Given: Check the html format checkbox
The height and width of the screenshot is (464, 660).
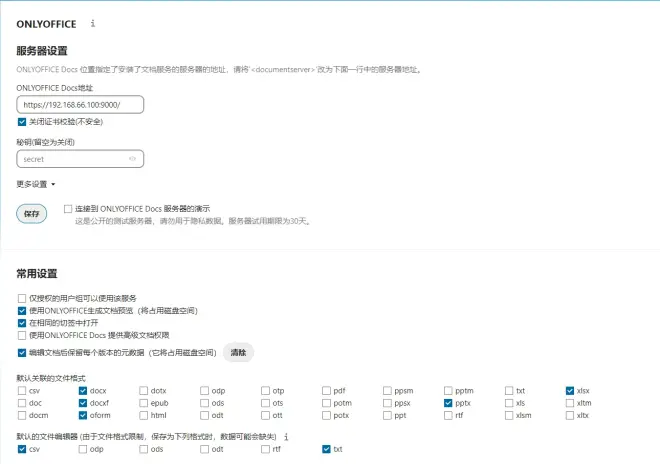Looking at the screenshot, I should point(144,415).
